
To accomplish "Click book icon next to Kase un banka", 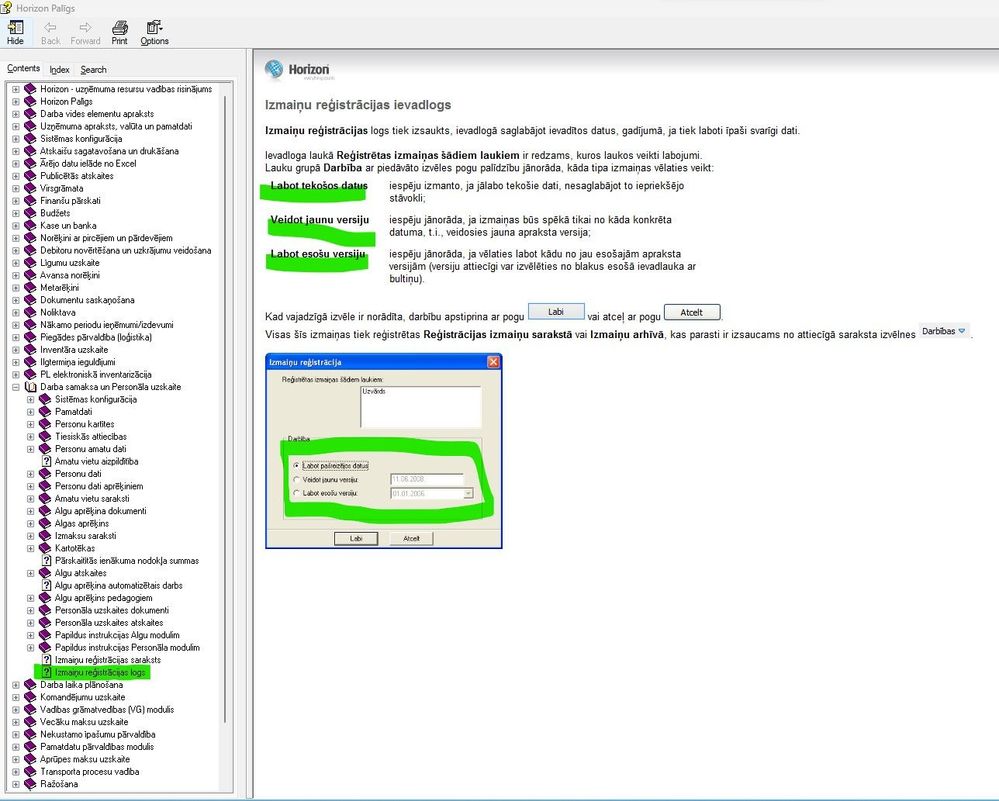I will click(30, 226).
